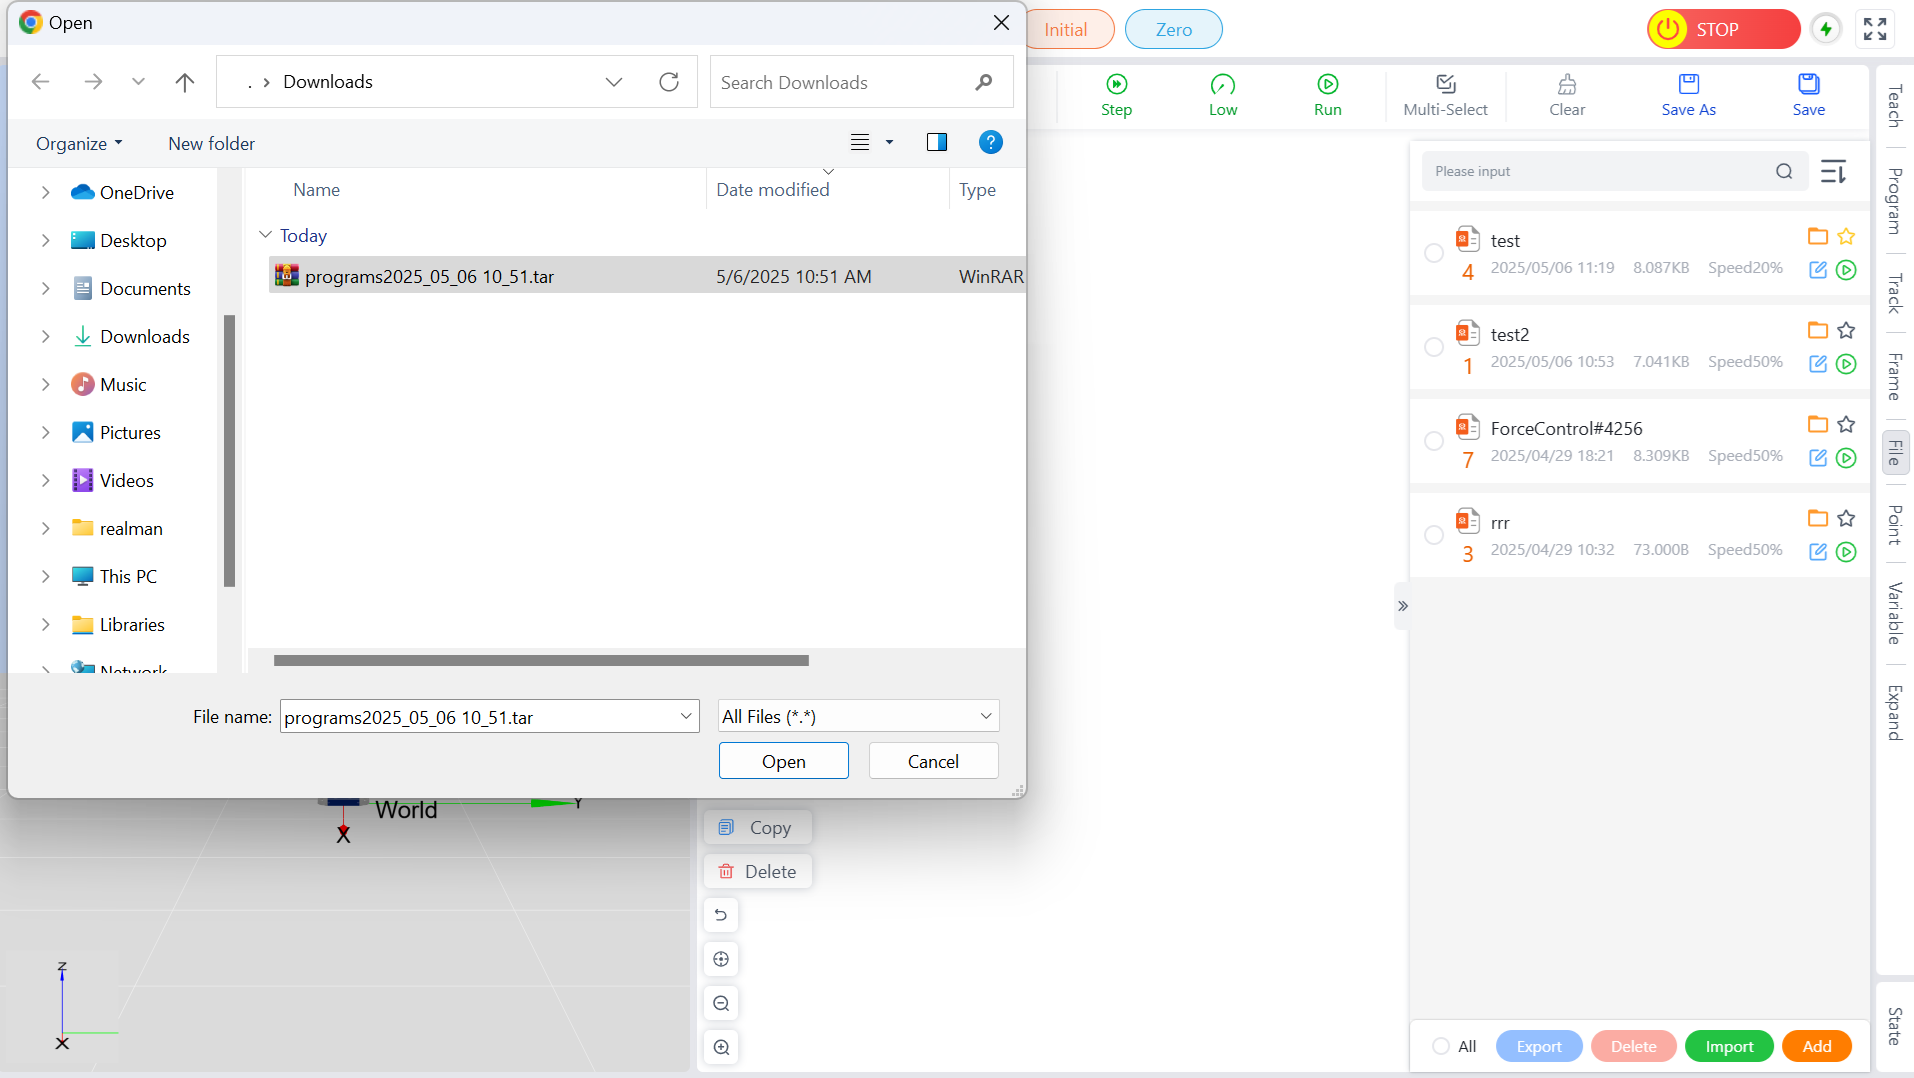Favorite the test2 program with star
This screenshot has height=1078, width=1914.
click(1846, 330)
